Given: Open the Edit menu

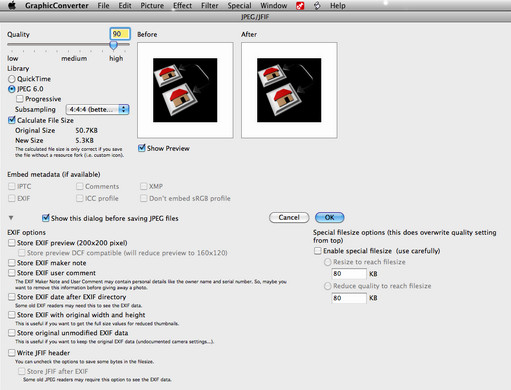Looking at the screenshot, I should [125, 6].
